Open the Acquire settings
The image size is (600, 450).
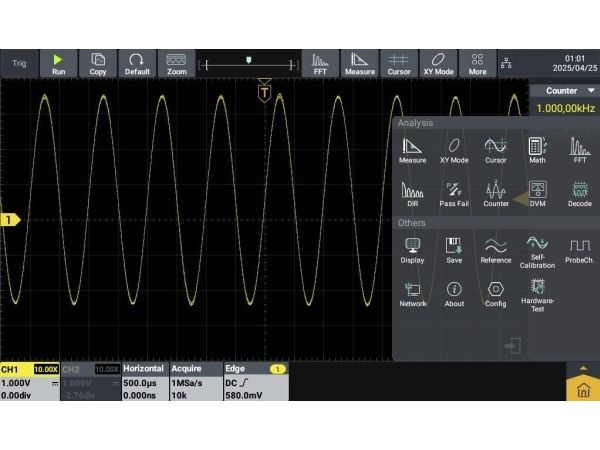pyautogui.click(x=196, y=382)
